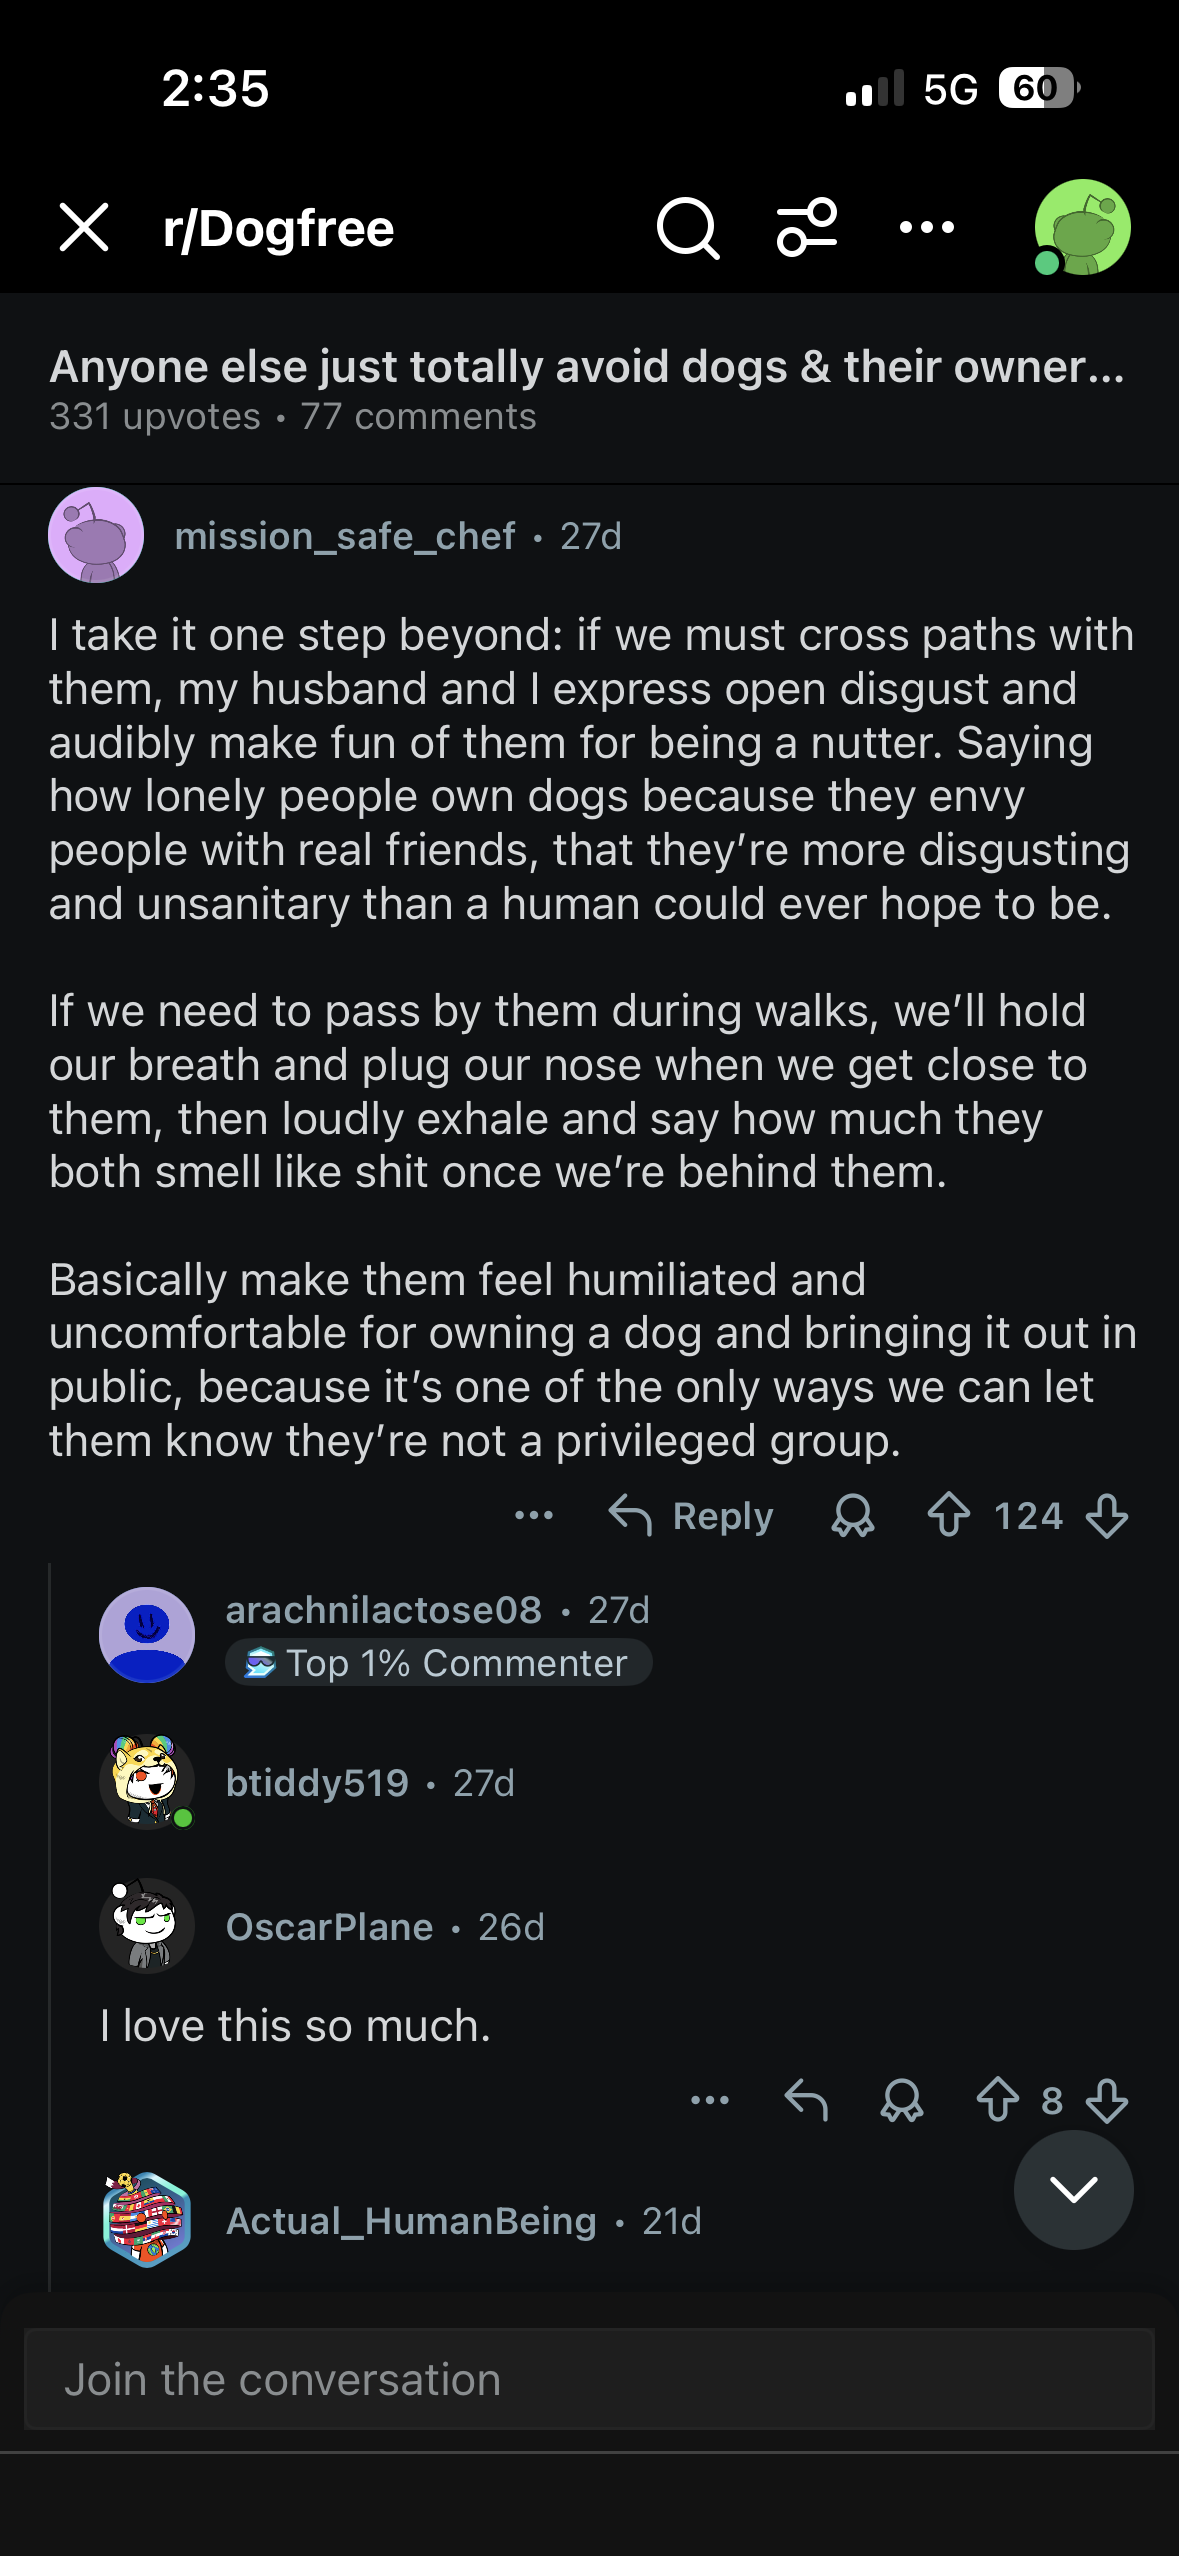Downvote mission_safe_chef's comment

(x=1107, y=1516)
